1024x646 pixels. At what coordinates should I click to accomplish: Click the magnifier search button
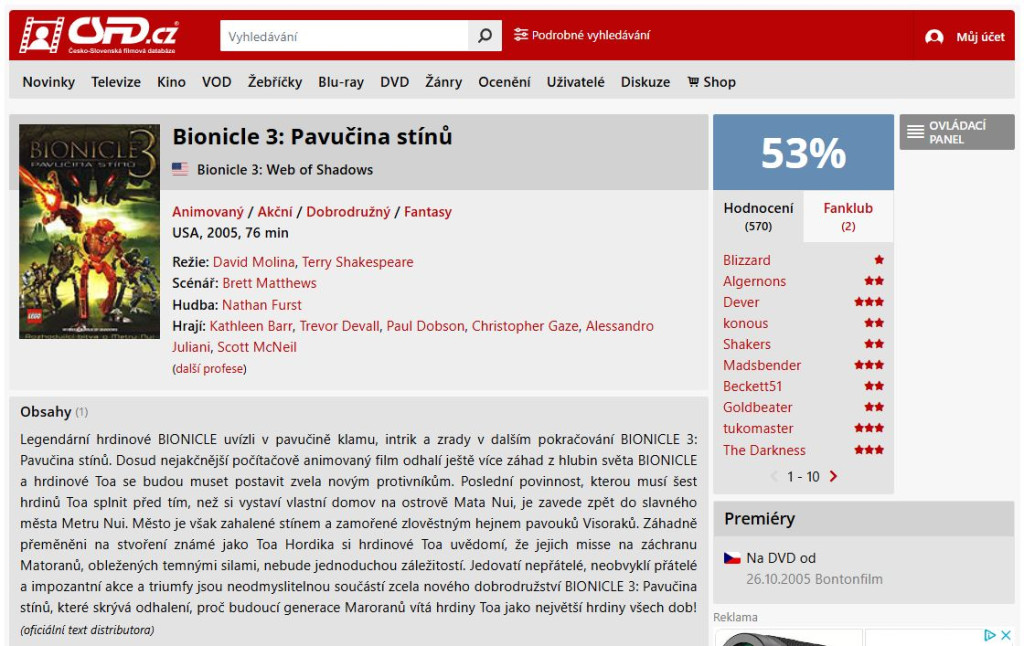click(x=485, y=35)
